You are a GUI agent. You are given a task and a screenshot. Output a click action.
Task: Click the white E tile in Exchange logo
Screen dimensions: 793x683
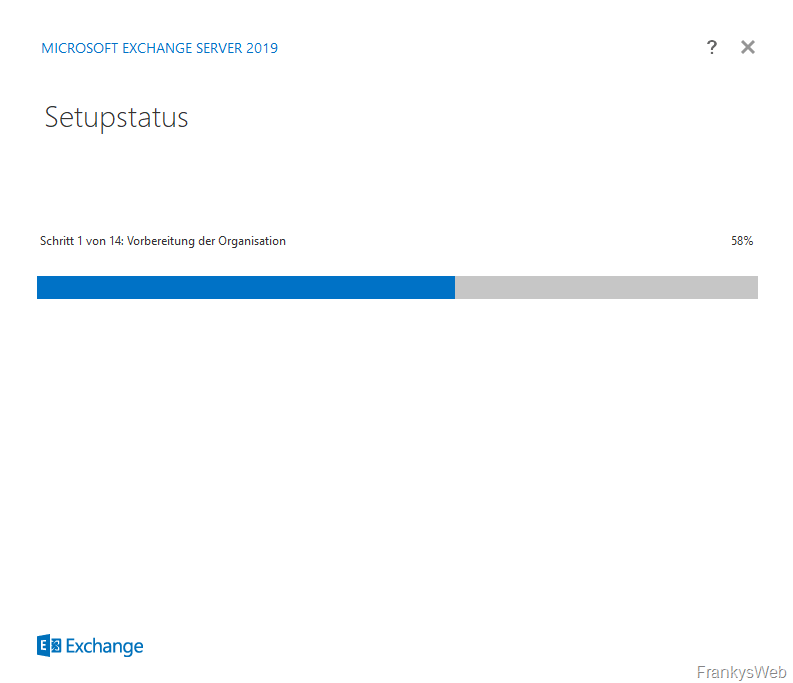tap(43, 646)
